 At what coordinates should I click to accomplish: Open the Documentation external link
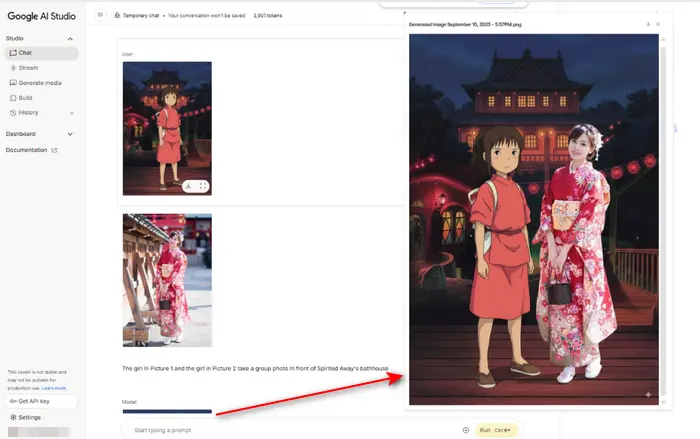click(x=31, y=150)
